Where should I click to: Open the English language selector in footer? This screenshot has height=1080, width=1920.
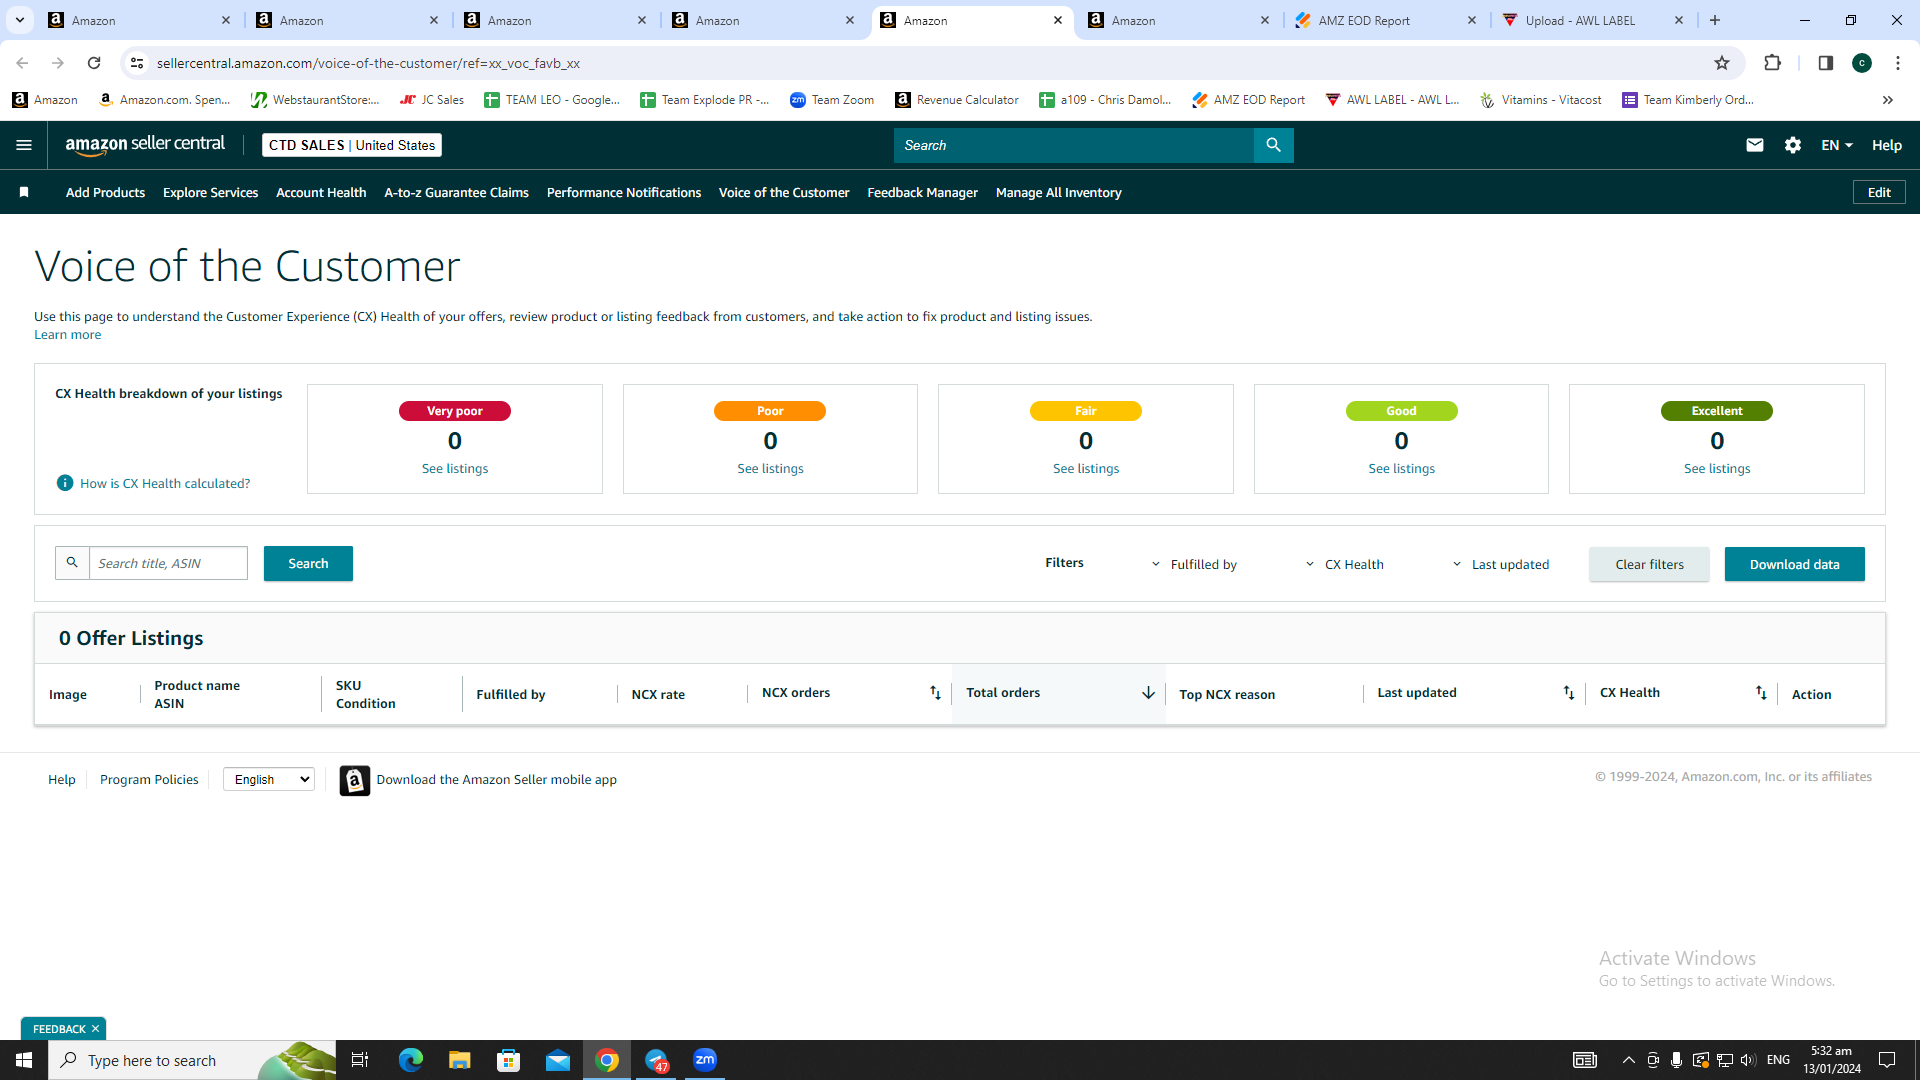(x=269, y=779)
